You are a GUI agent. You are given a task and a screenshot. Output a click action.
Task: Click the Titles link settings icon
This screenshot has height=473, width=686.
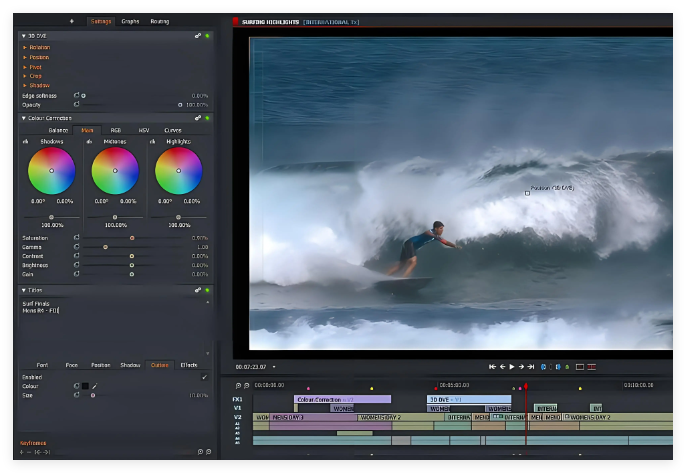click(x=198, y=290)
